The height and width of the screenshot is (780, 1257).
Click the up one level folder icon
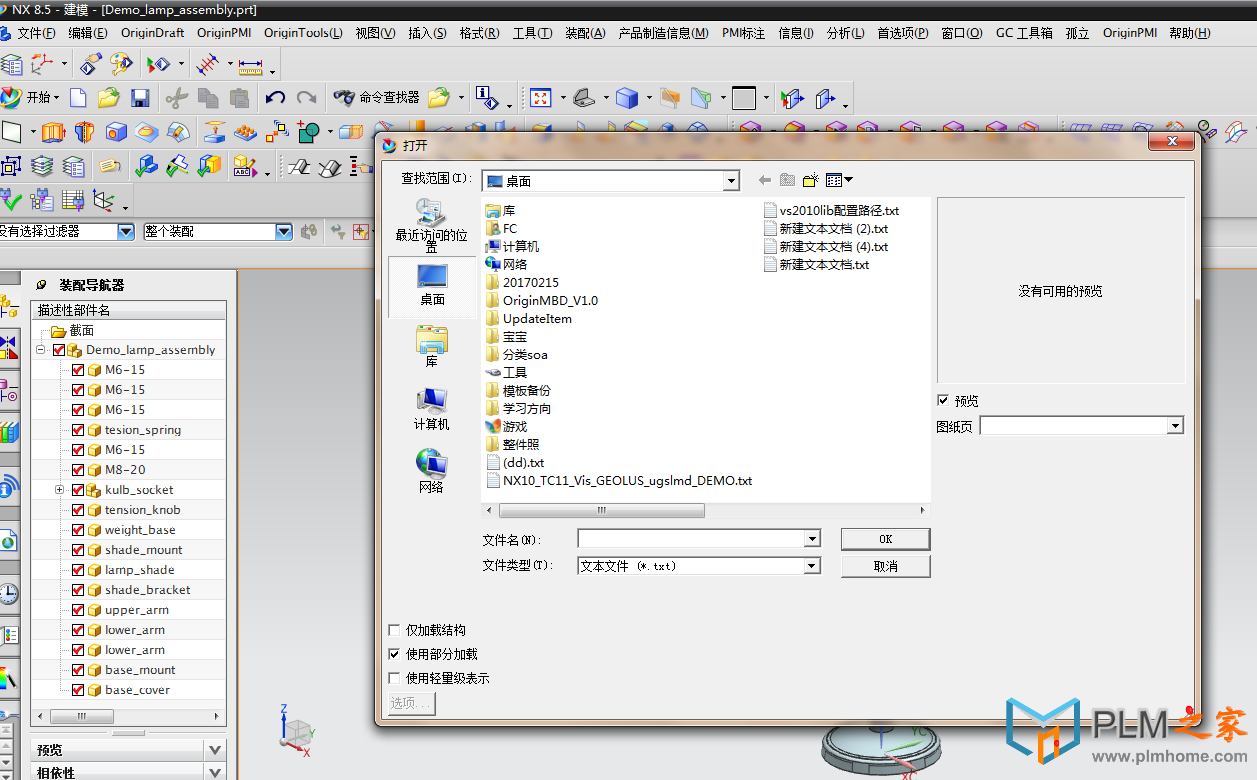(x=787, y=180)
